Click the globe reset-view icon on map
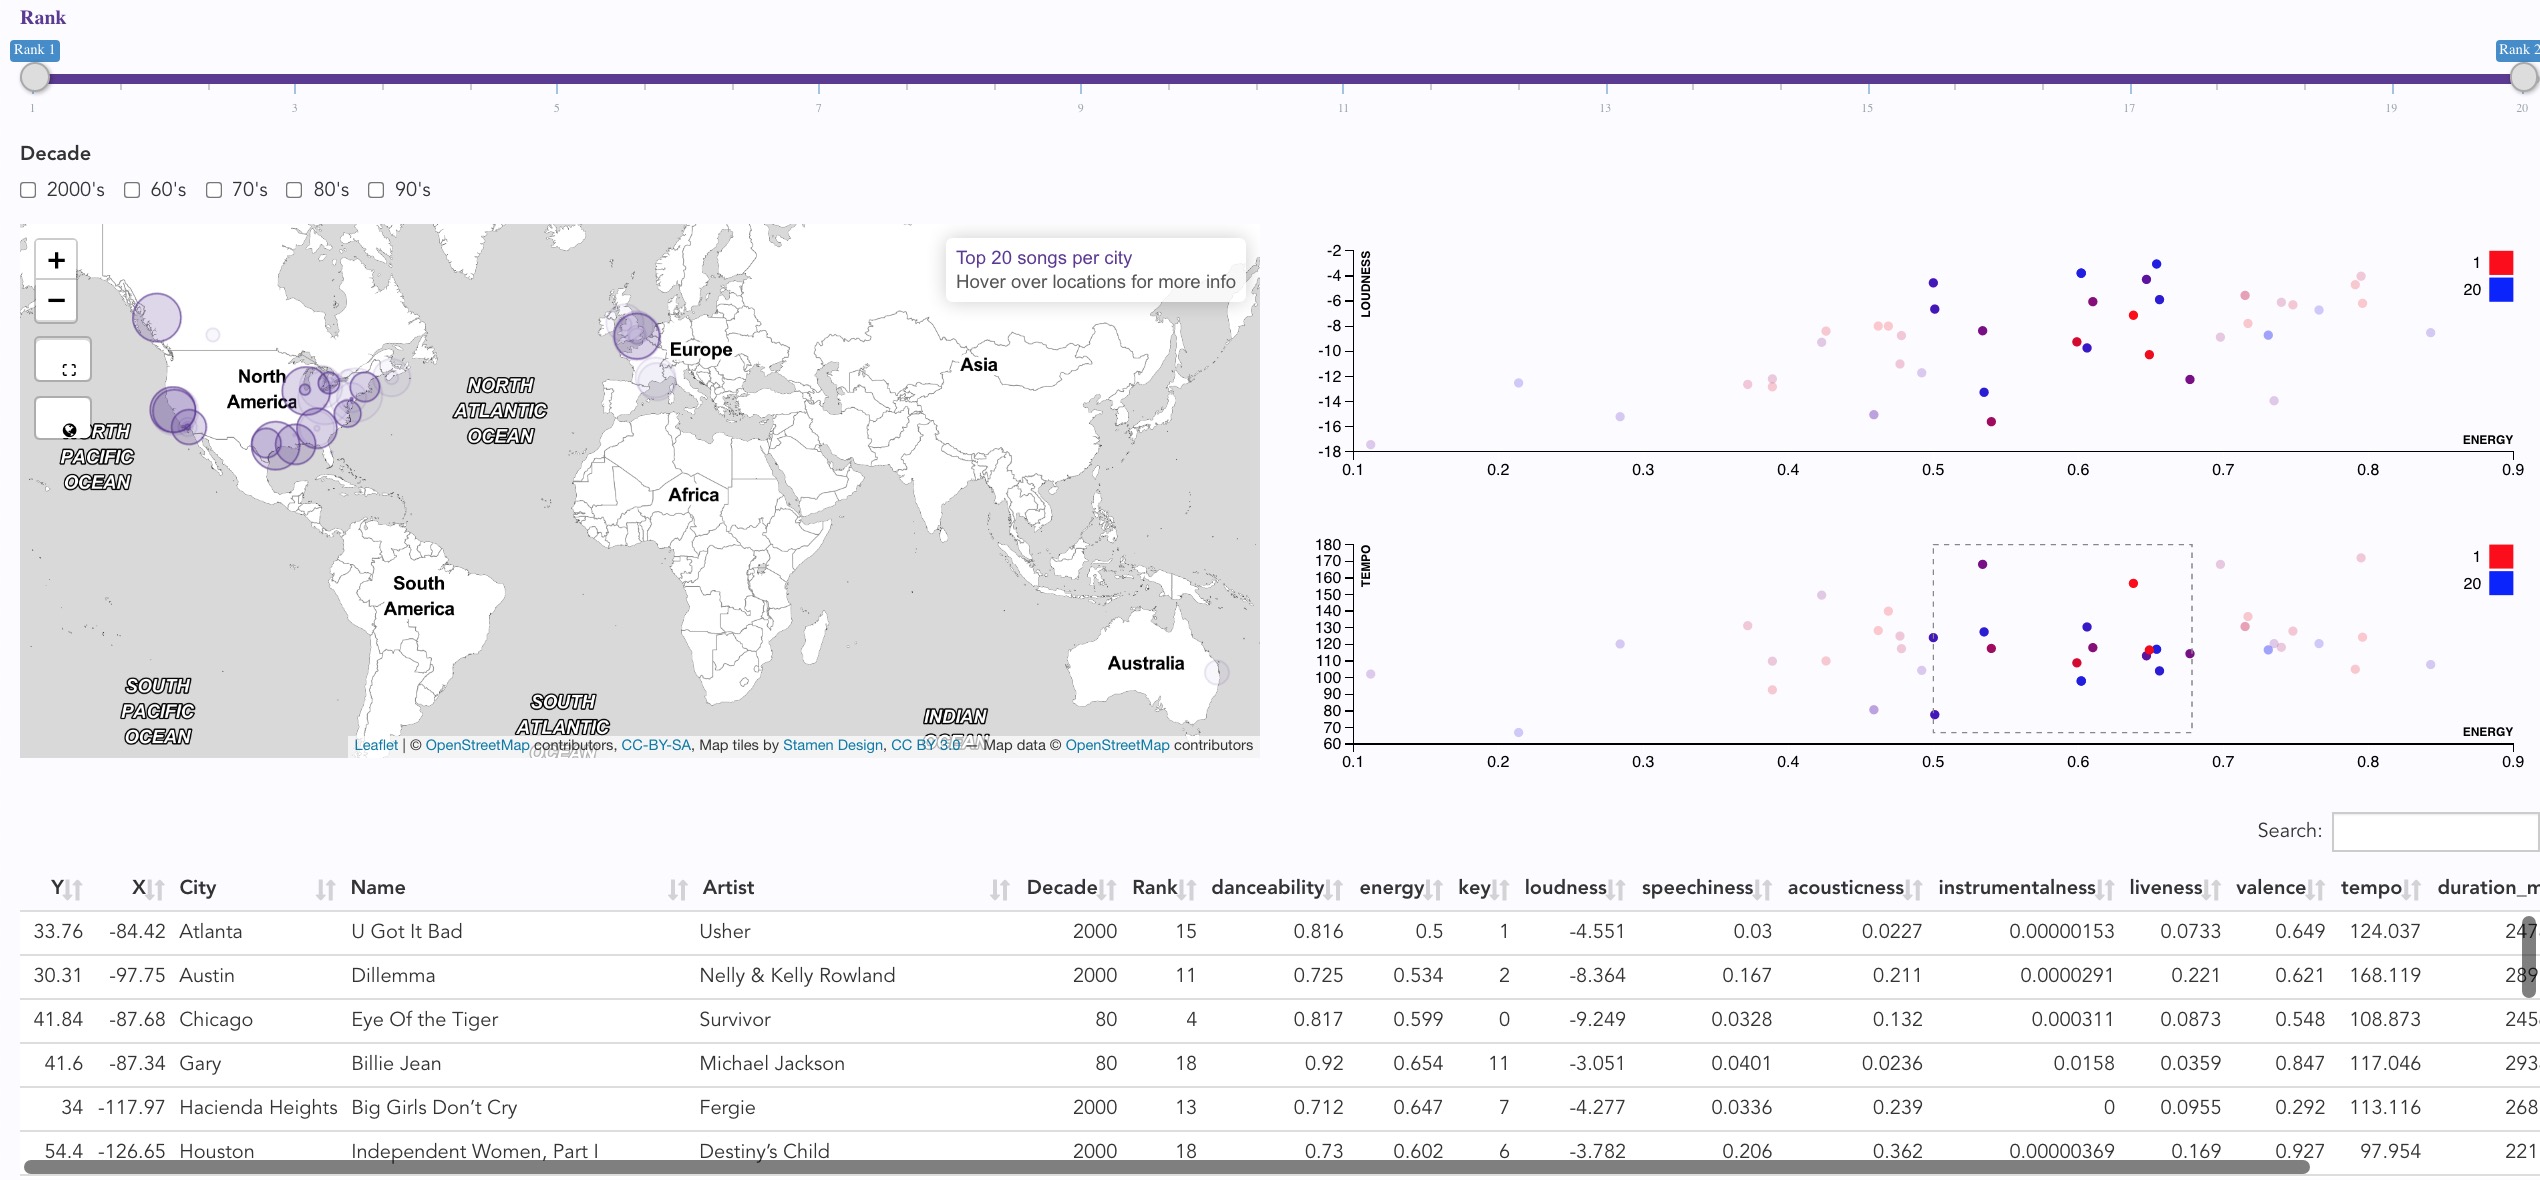2540x1180 pixels. click(x=68, y=430)
